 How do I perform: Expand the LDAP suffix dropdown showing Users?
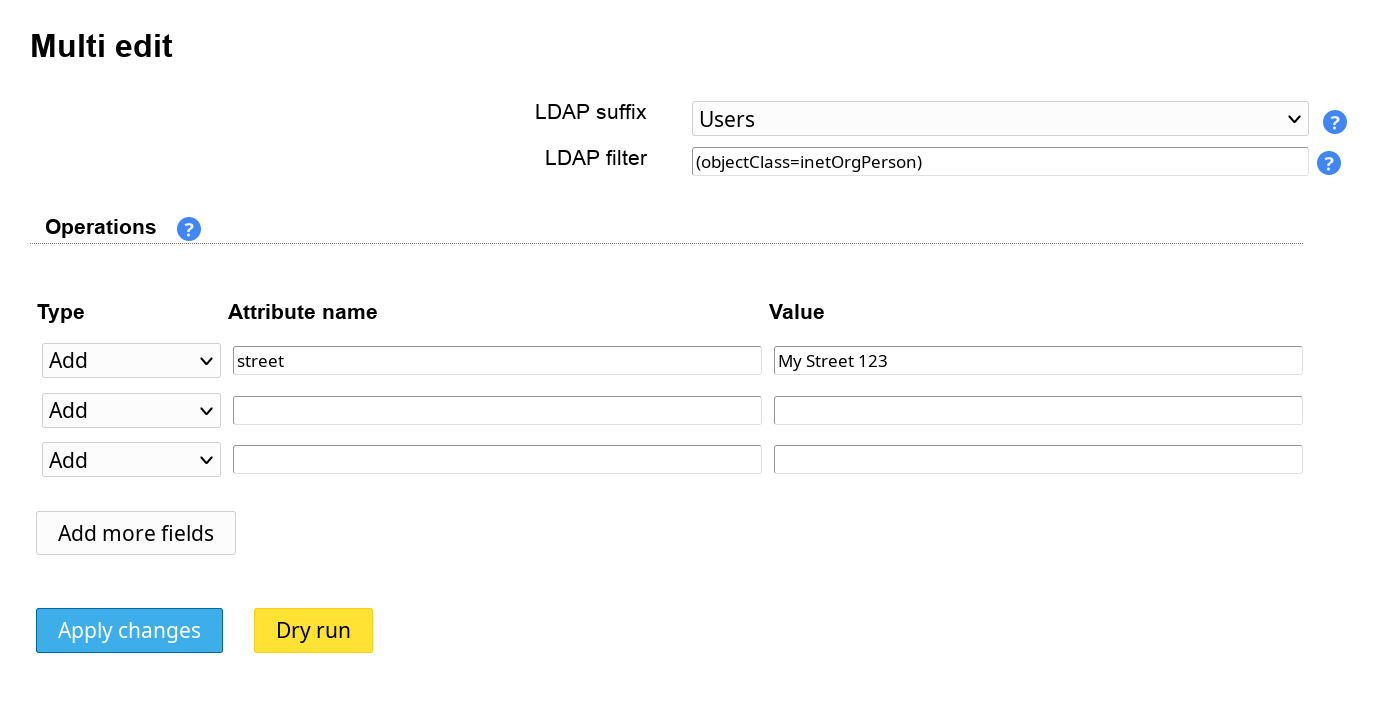tap(999, 119)
